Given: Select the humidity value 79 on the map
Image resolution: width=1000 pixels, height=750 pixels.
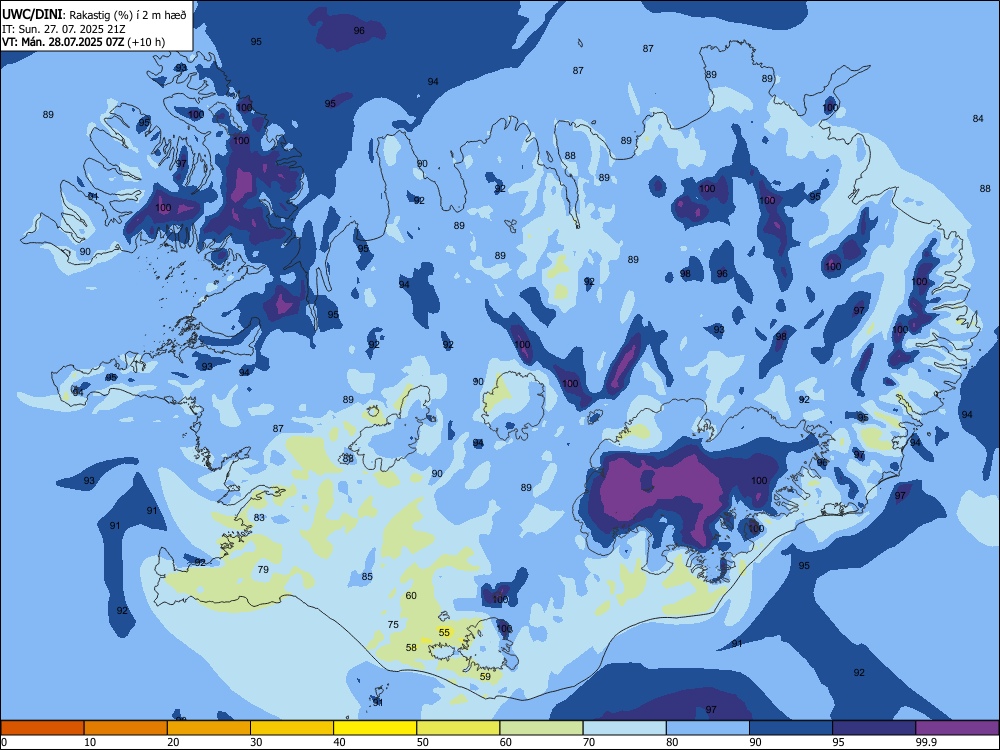Looking at the screenshot, I should coord(263,570).
